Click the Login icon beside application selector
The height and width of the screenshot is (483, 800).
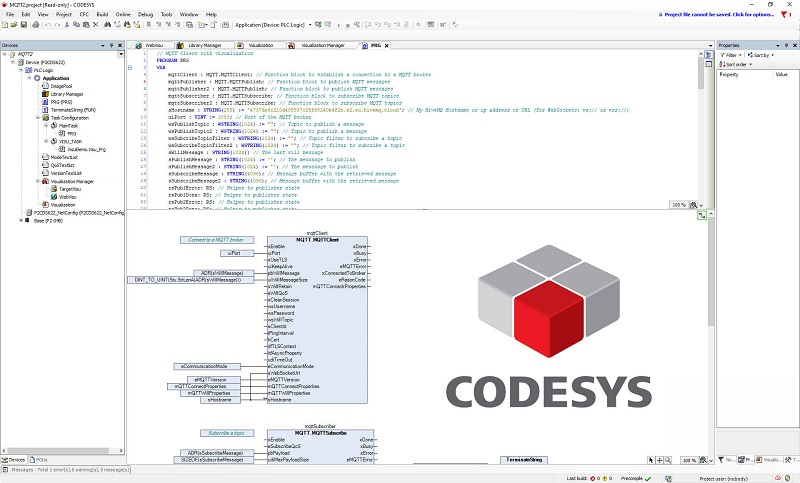click(318, 24)
